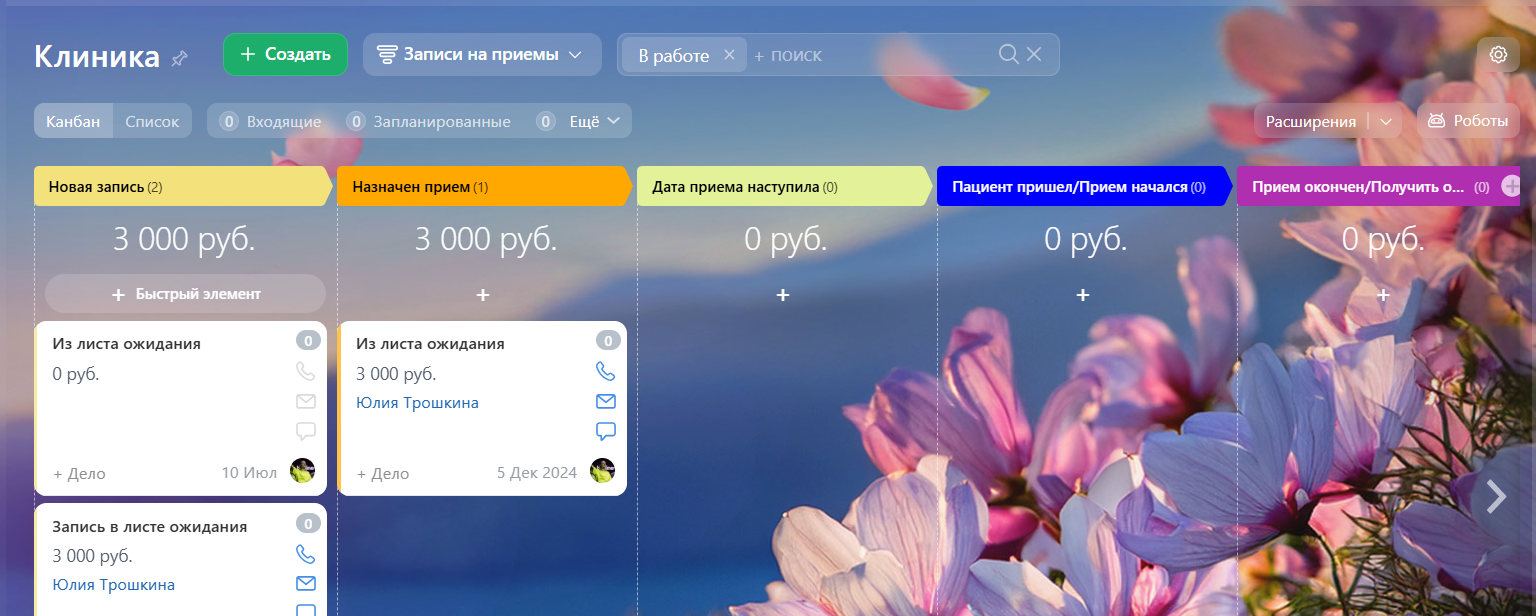Image resolution: width=1536 pixels, height=616 pixels.
Task: Open the Расширения dropdown arrow
Action: point(1385,121)
